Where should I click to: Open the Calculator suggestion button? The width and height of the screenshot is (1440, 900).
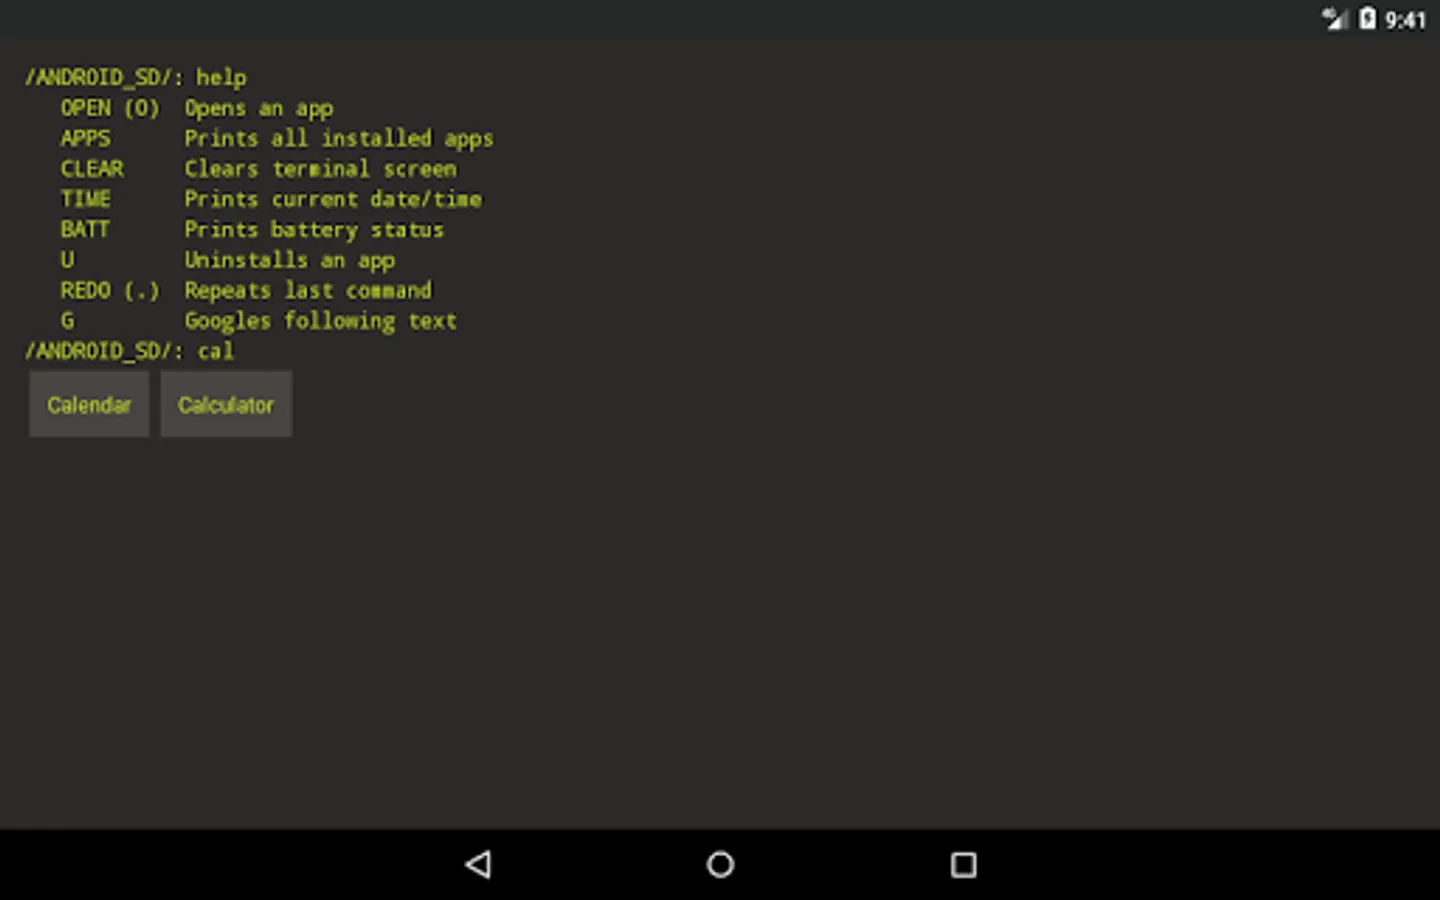tap(226, 404)
